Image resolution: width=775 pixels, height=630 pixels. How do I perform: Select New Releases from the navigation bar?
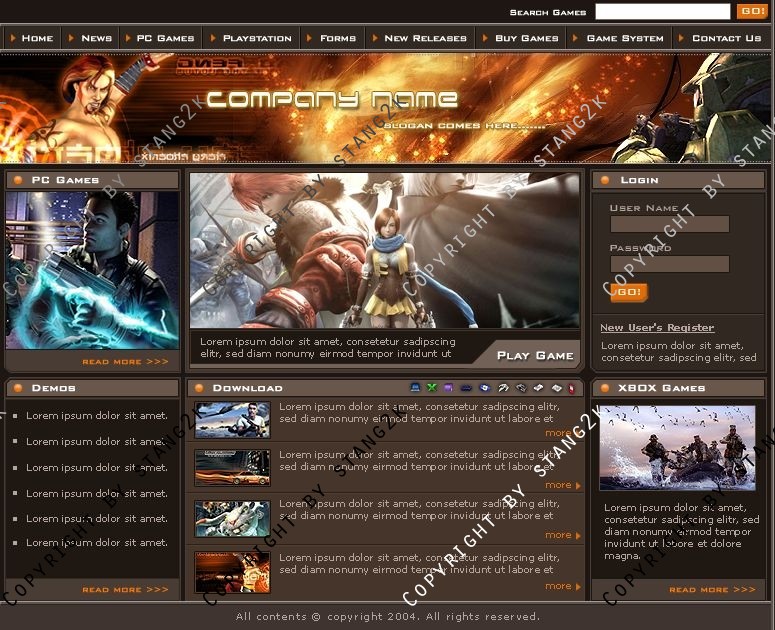click(425, 38)
